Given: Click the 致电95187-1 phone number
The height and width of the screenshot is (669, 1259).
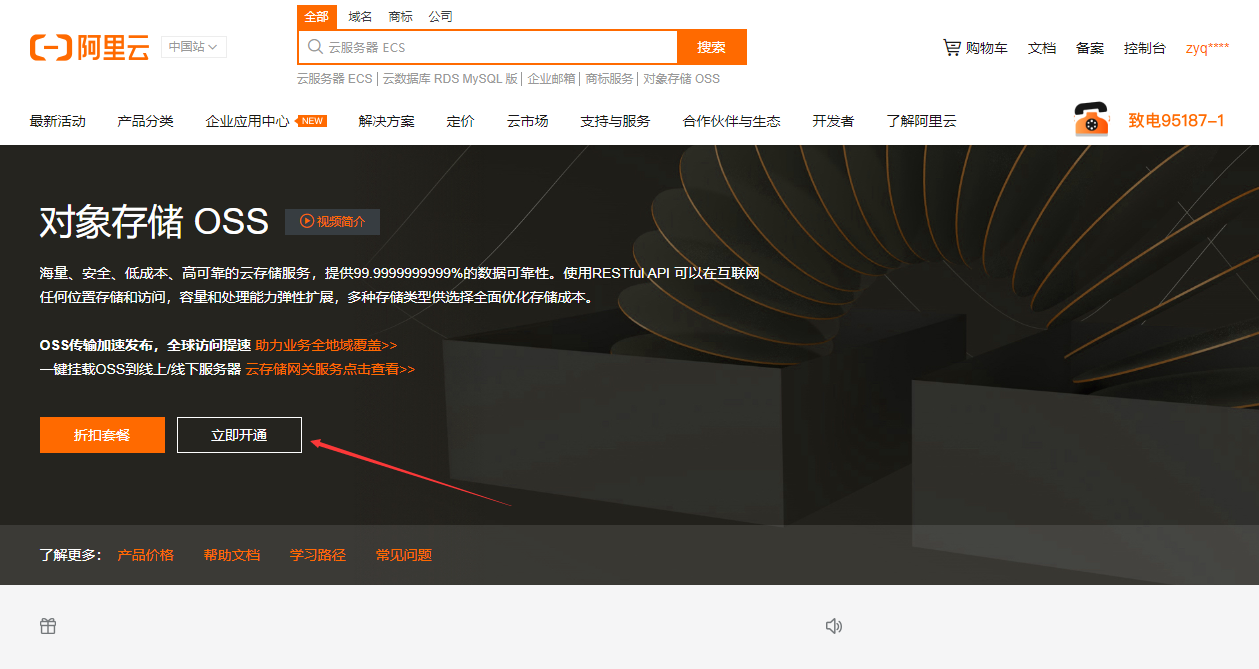Looking at the screenshot, I should [x=1177, y=121].
